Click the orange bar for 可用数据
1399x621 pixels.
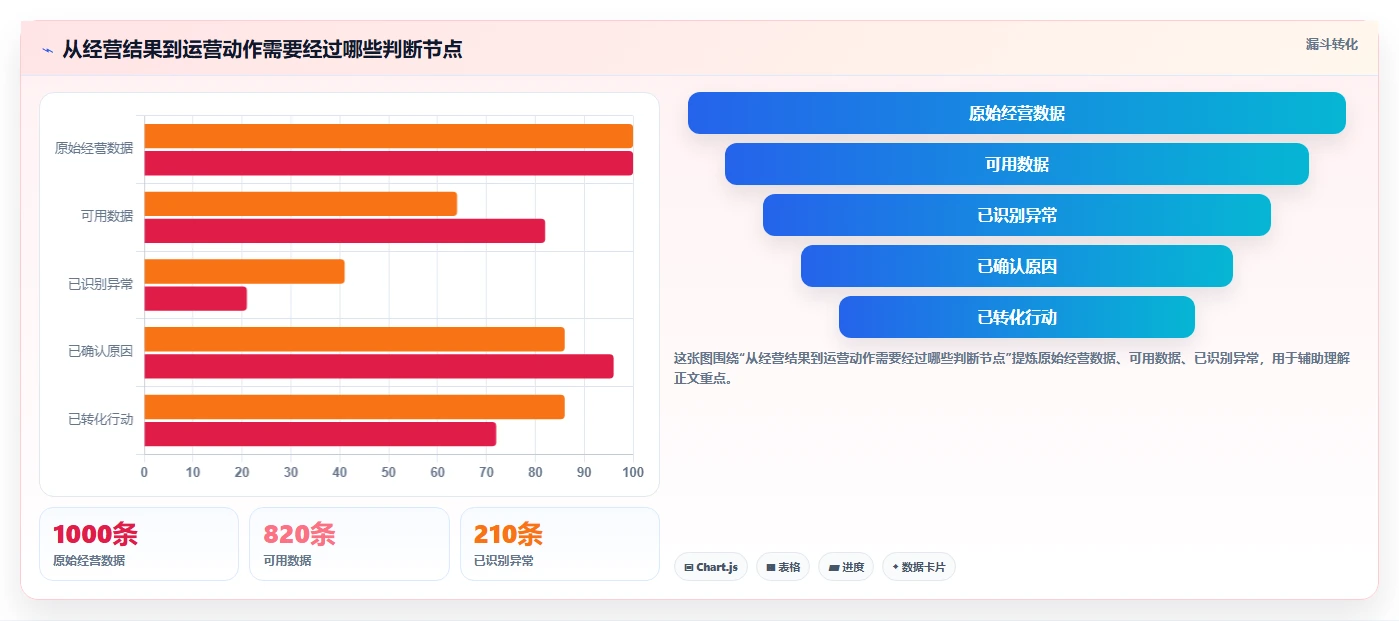(301, 204)
